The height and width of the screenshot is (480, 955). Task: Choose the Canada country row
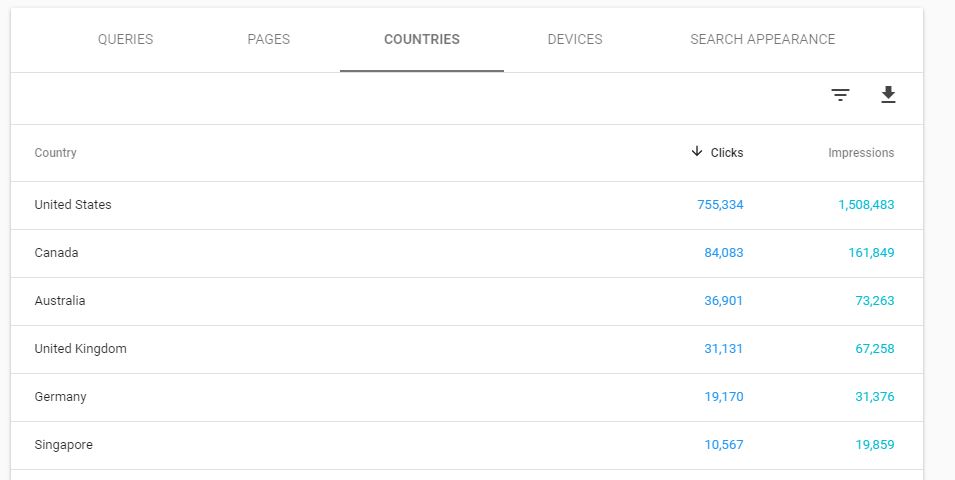click(56, 253)
